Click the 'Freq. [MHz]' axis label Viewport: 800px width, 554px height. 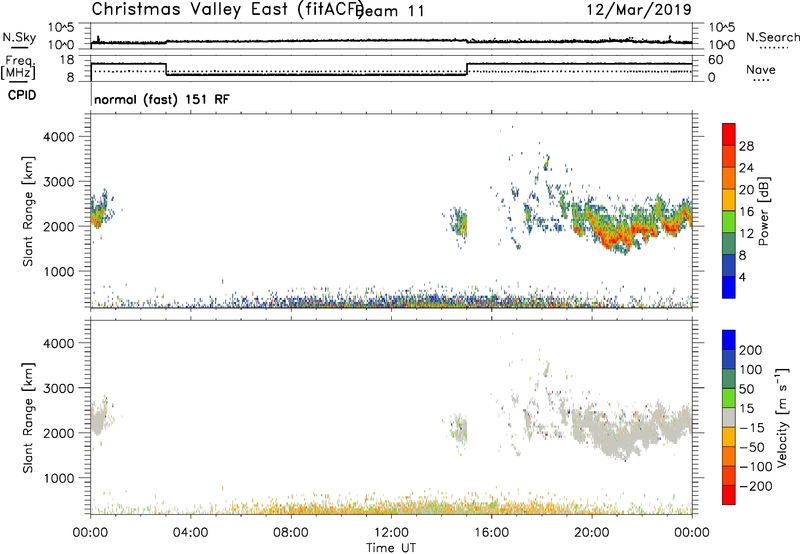tap(18, 68)
